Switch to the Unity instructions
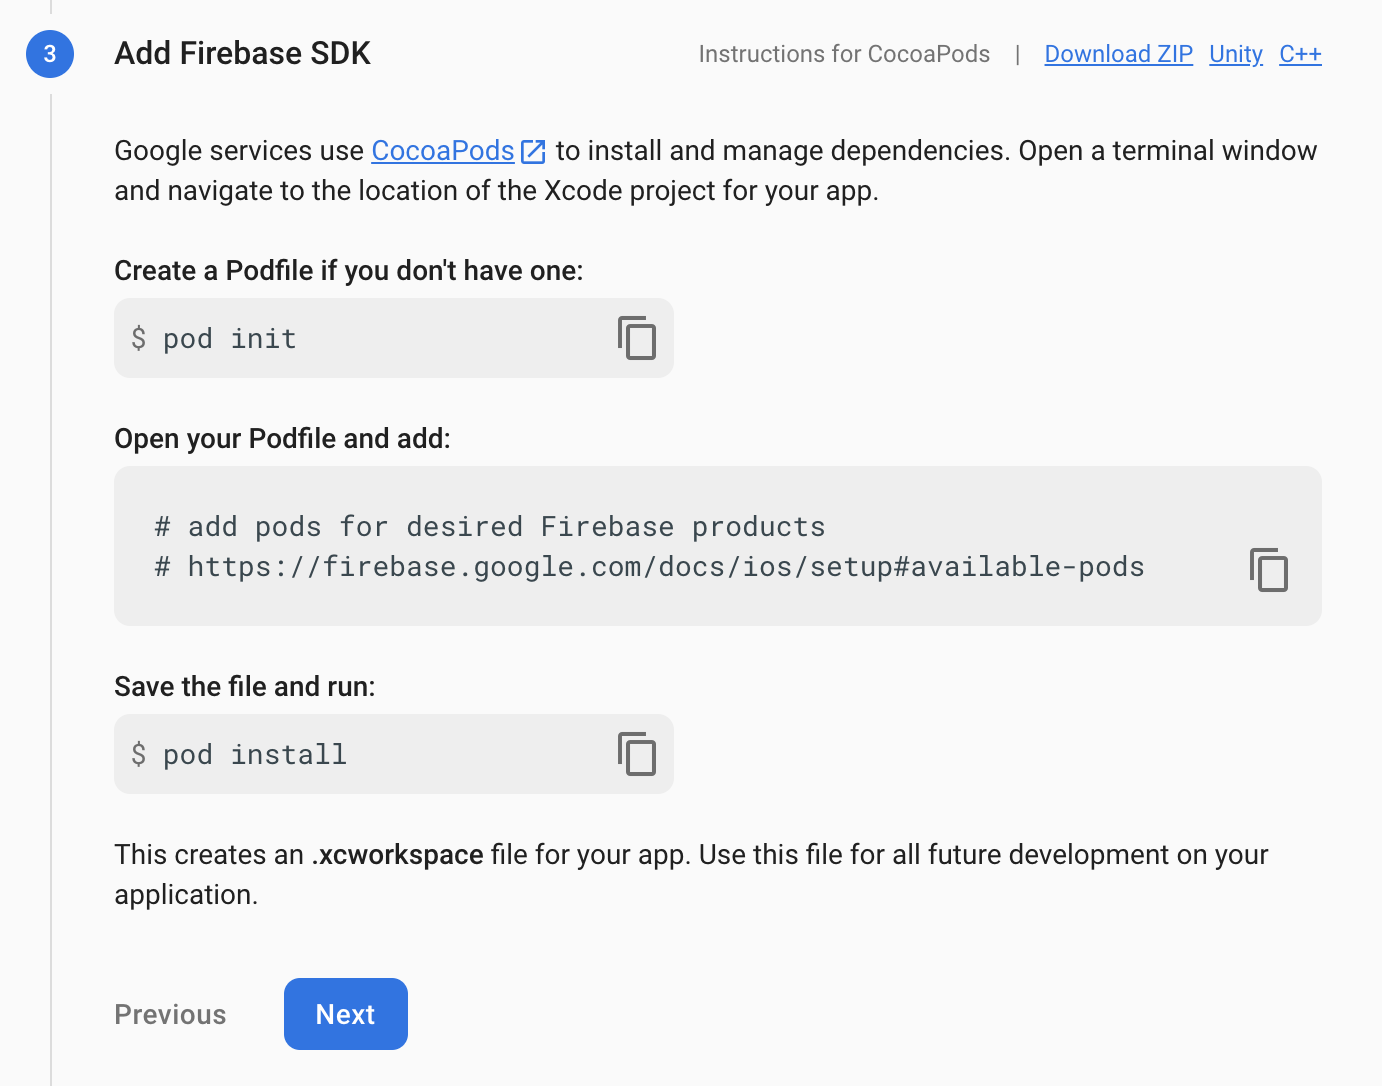 1235,54
